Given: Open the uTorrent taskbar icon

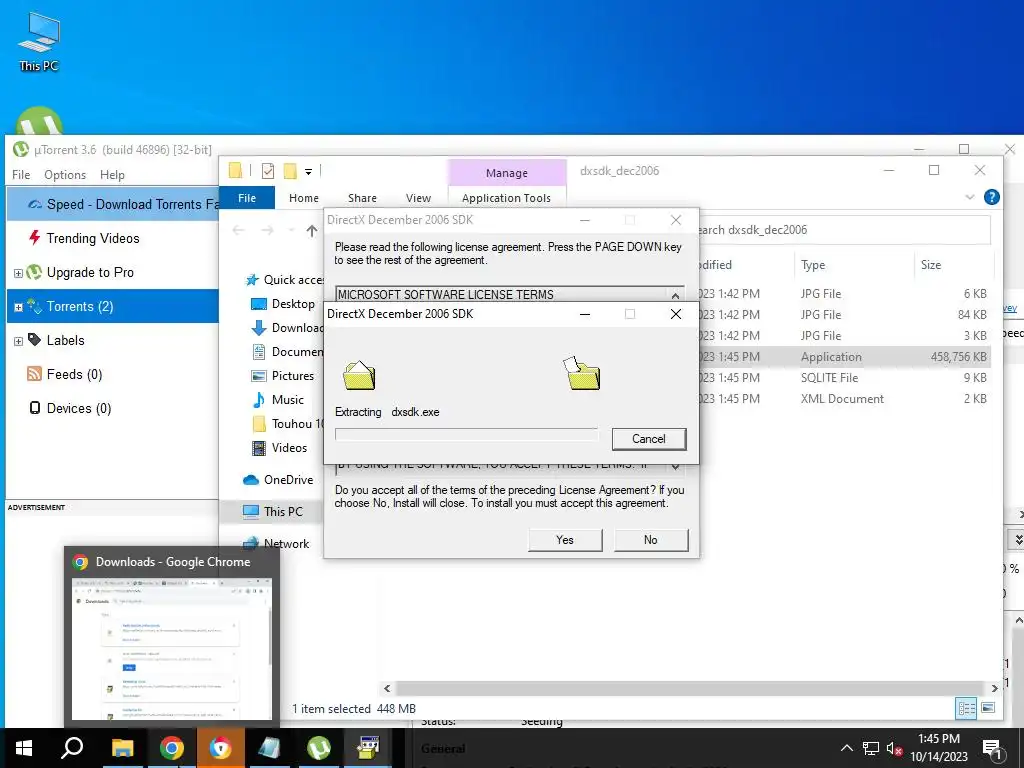Looking at the screenshot, I should click(319, 748).
